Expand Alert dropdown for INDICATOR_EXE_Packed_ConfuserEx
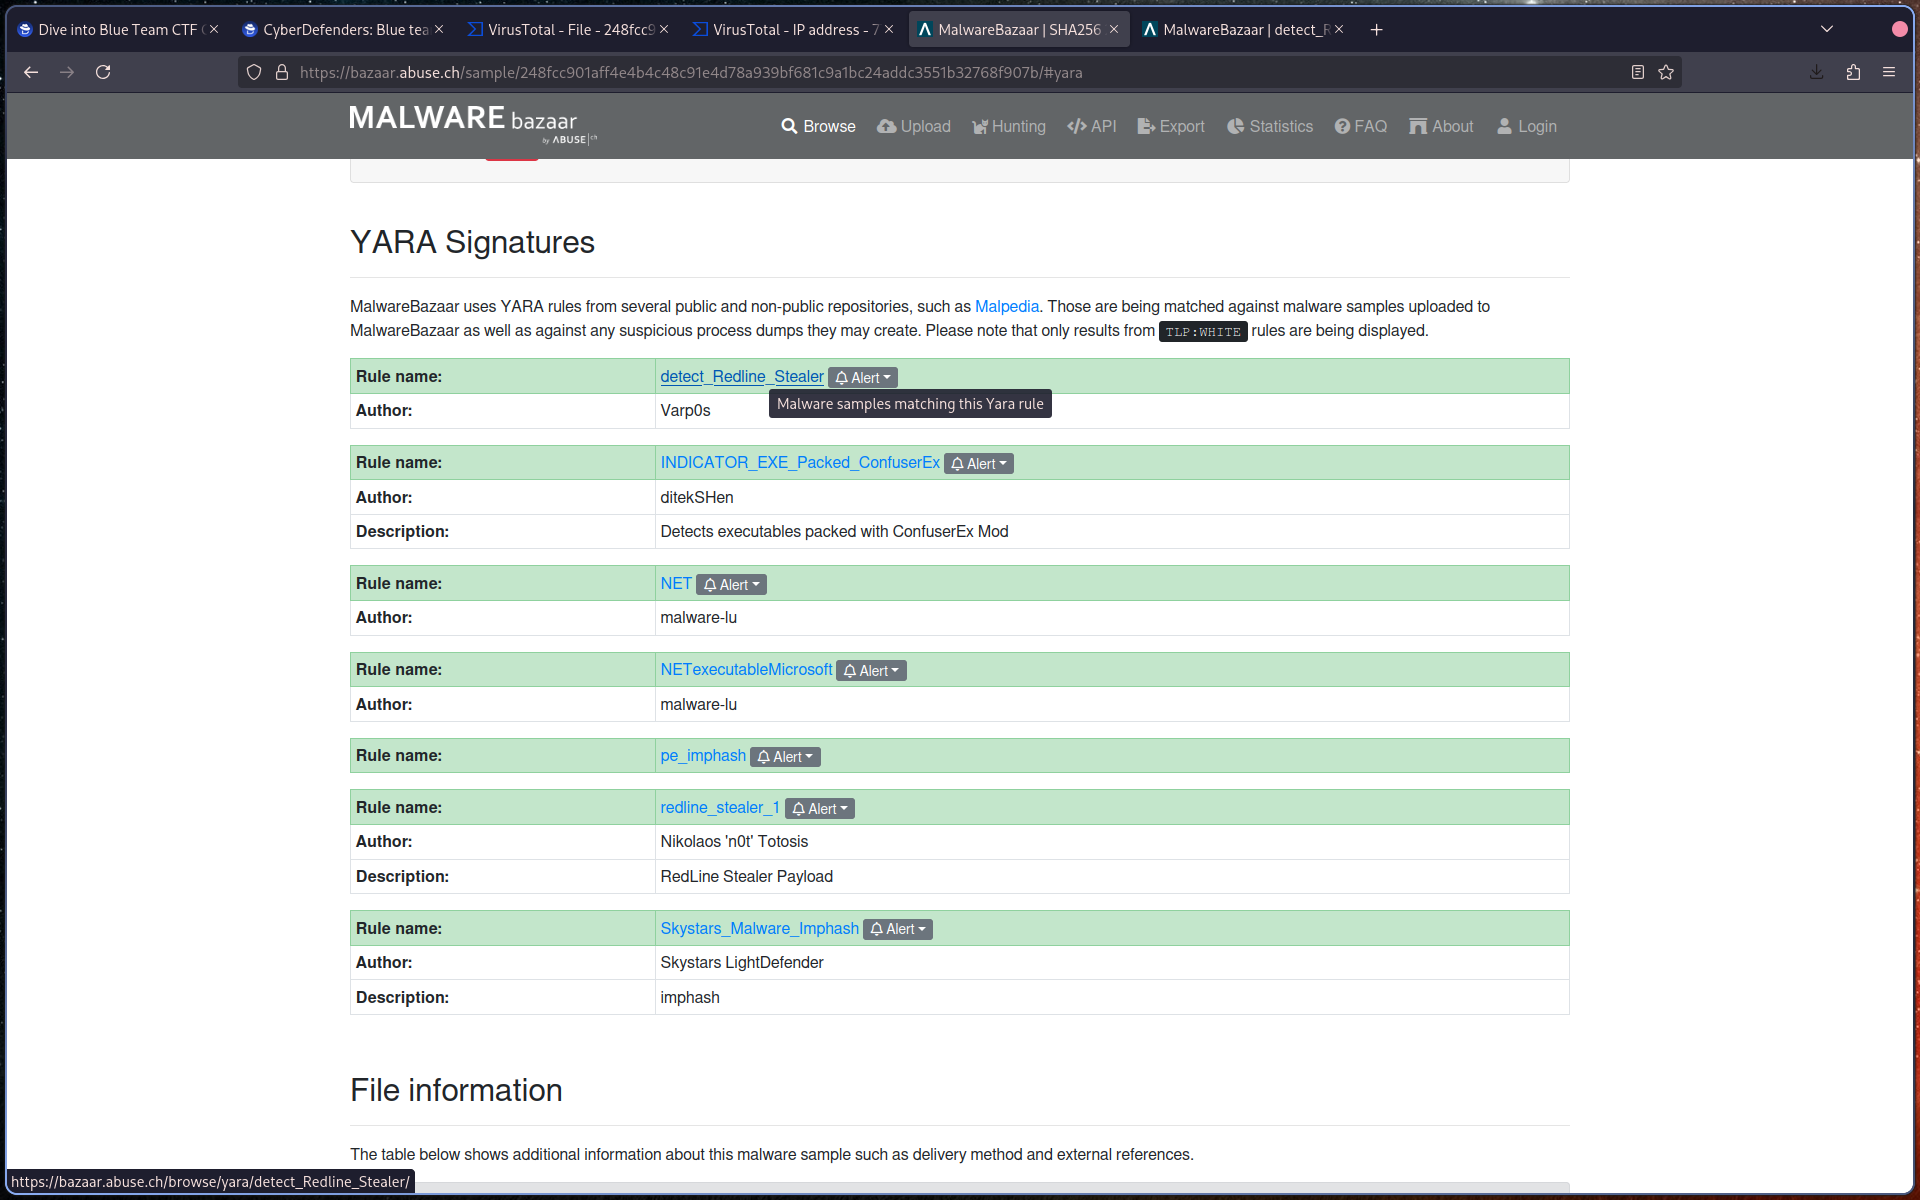Screen dimensions: 1920x1200 pos(979,463)
